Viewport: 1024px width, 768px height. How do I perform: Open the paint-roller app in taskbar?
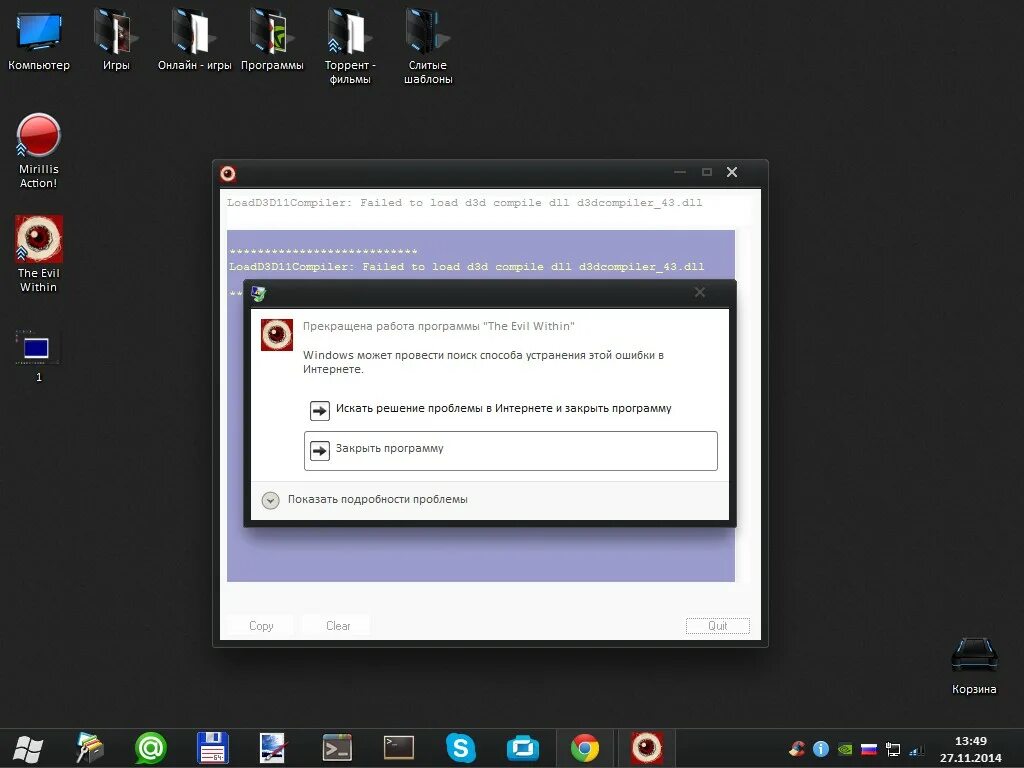[x=89, y=748]
